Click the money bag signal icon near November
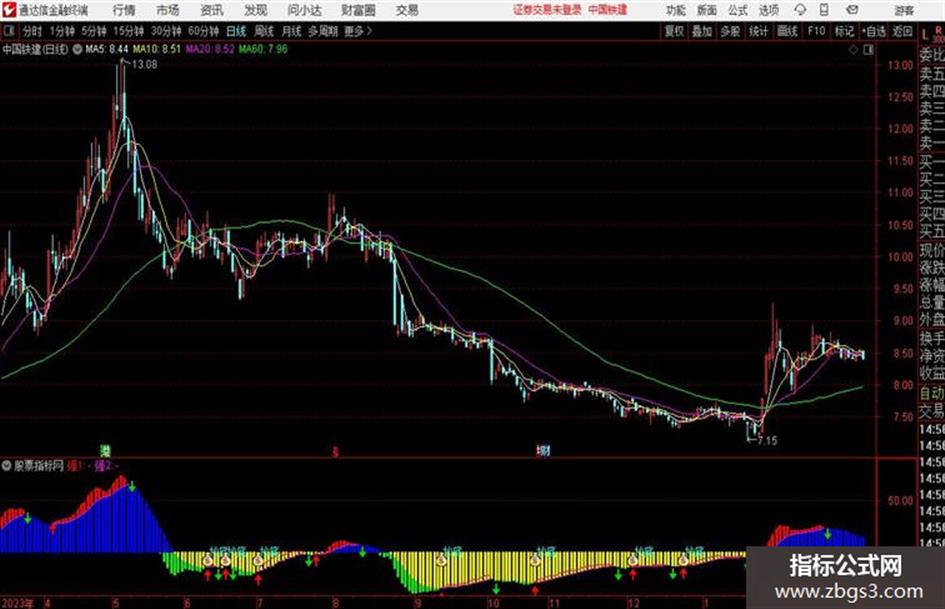Screen dimensions: 945x609 point(535,561)
